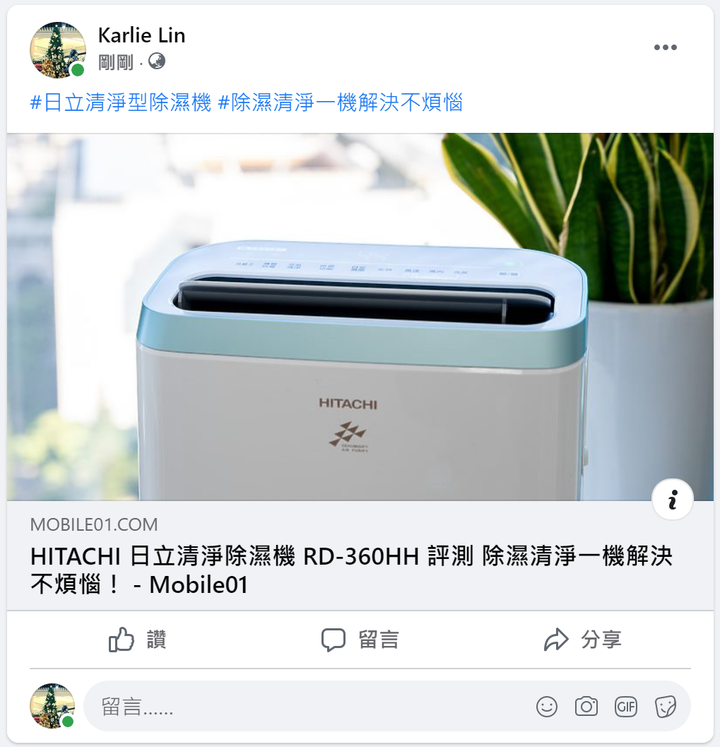Screen dimensions: 720x747
Task: Open hashtag #日立清淨型除濕機
Action: (121, 102)
